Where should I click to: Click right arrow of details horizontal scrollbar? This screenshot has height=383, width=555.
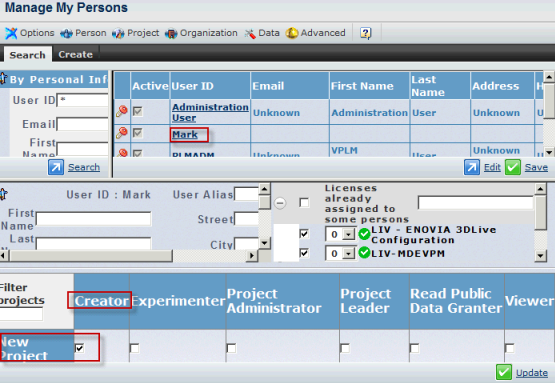(252, 256)
